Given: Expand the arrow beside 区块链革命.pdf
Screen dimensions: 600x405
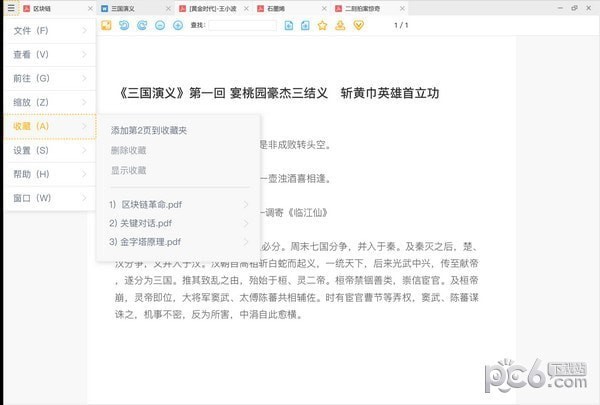Looking at the screenshot, I should click(x=246, y=205).
